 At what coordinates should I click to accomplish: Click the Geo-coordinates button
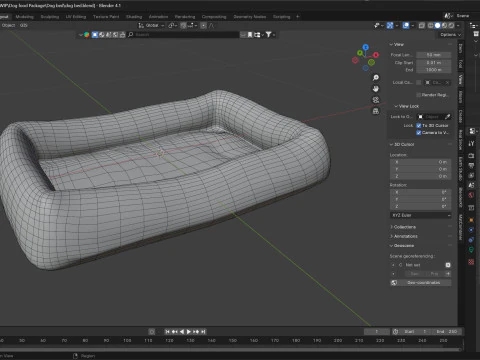[x=421, y=283]
